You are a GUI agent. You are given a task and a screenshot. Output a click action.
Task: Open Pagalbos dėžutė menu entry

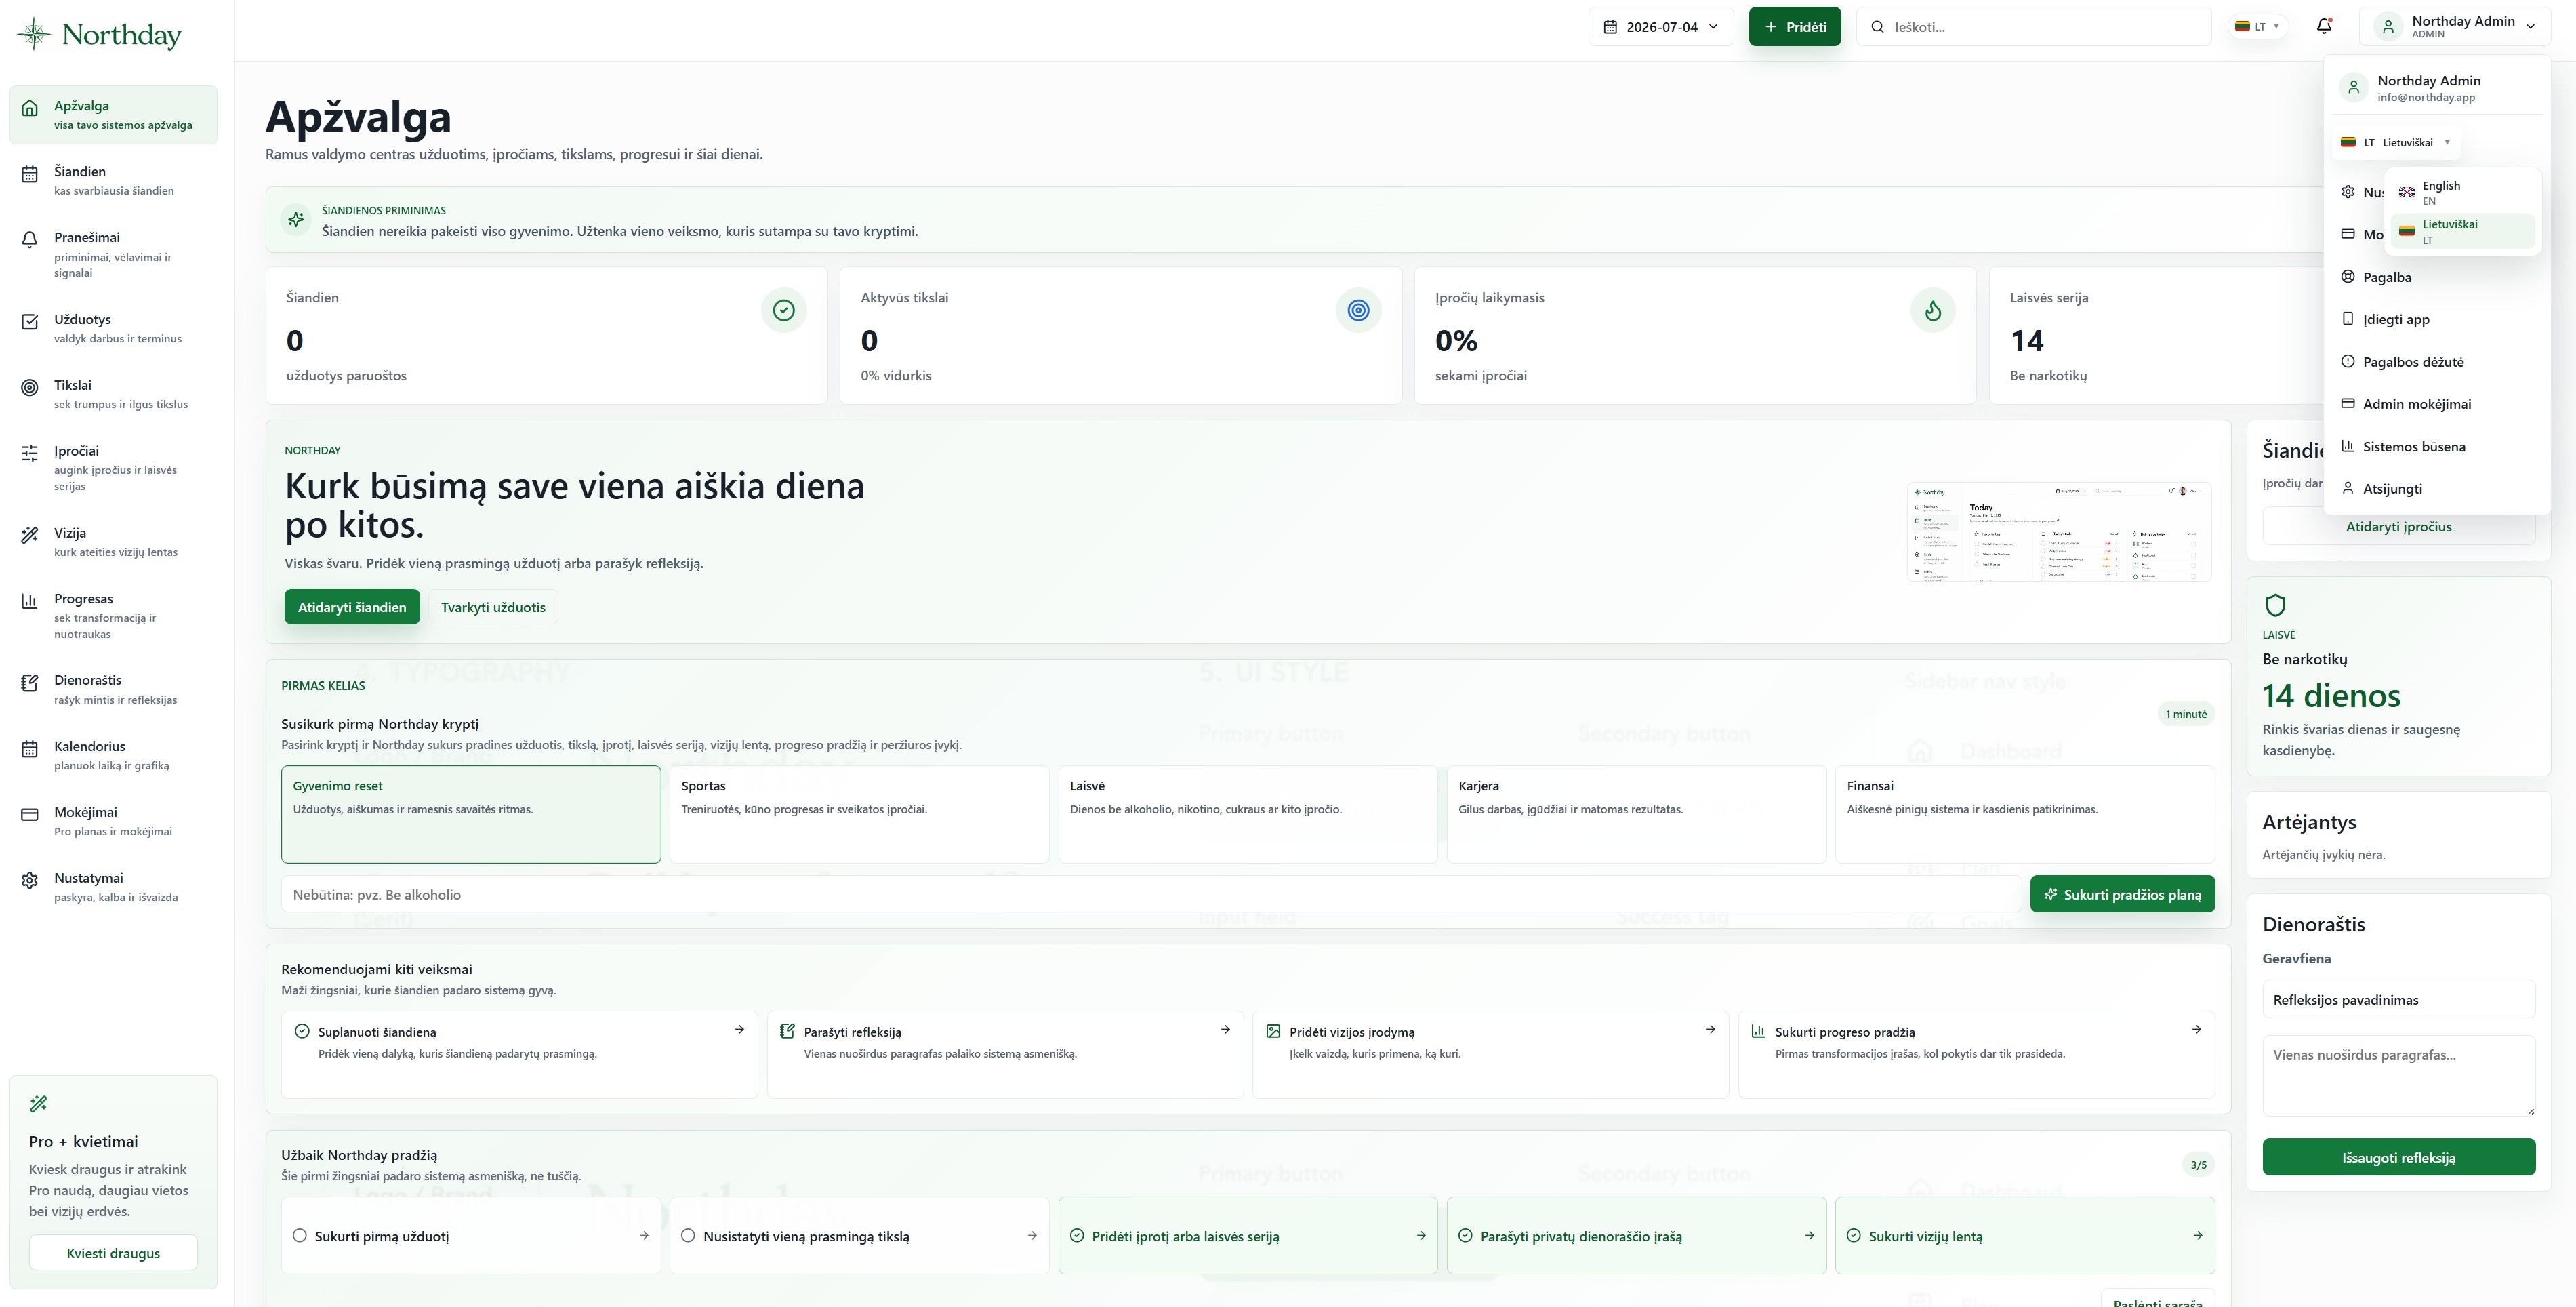click(2437, 362)
